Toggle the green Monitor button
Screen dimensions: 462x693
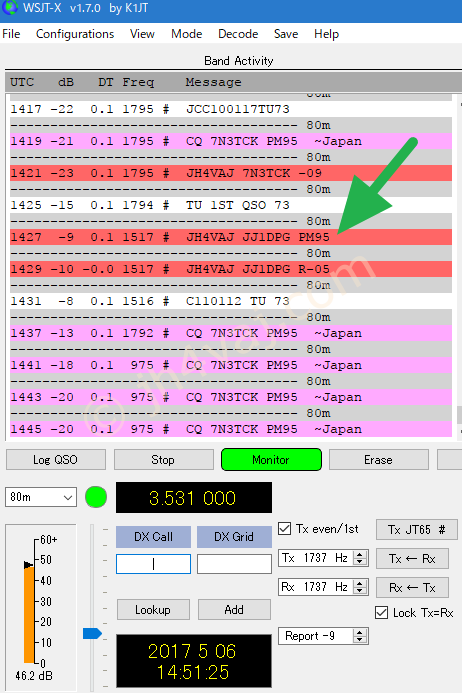coord(271,460)
